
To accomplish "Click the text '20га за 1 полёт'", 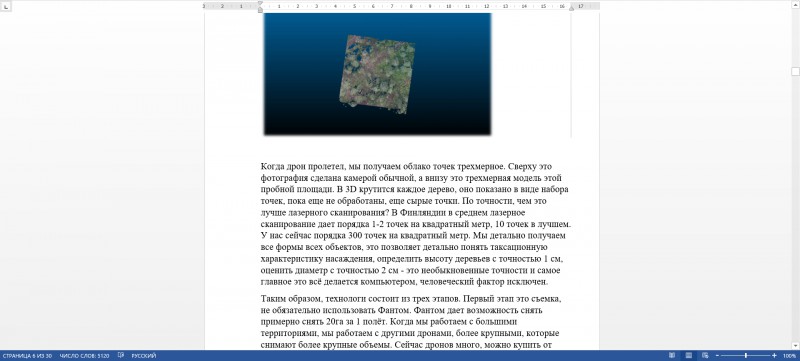I will 357,322.
